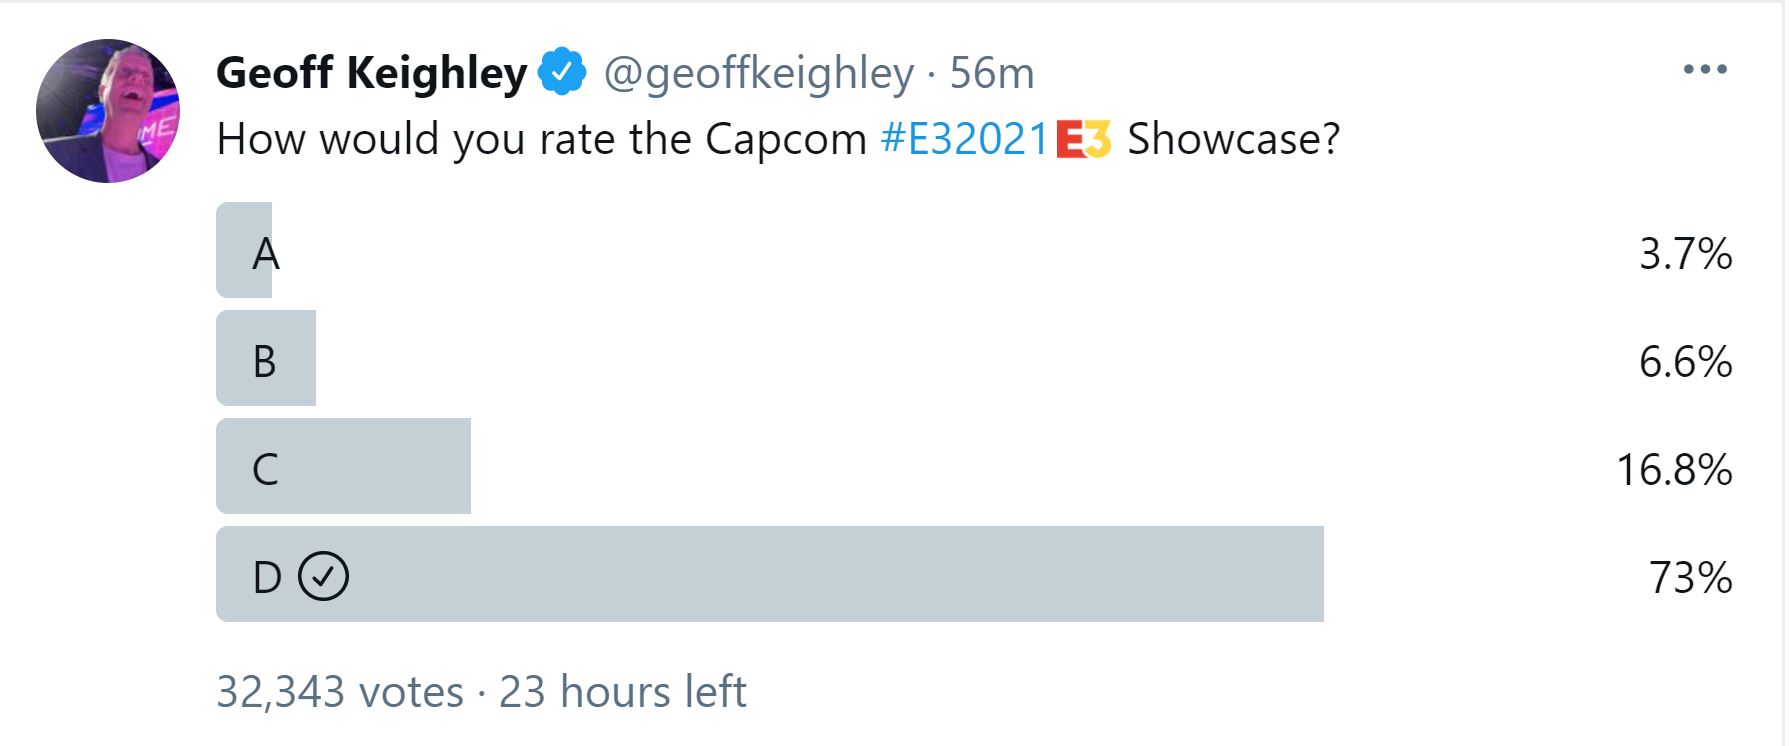Image resolution: width=1789 pixels, height=746 pixels.
Task: Click the 73% result for option D
Action: click(x=1690, y=578)
